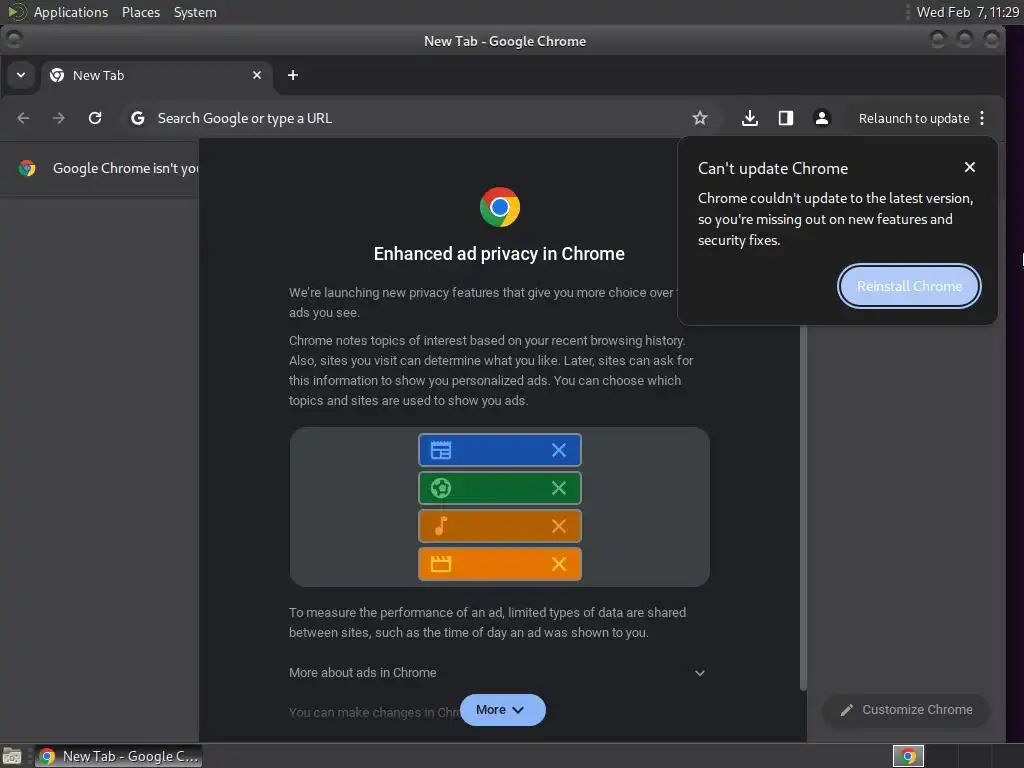Click the More button with chevron
1024x768 pixels.
coord(502,710)
